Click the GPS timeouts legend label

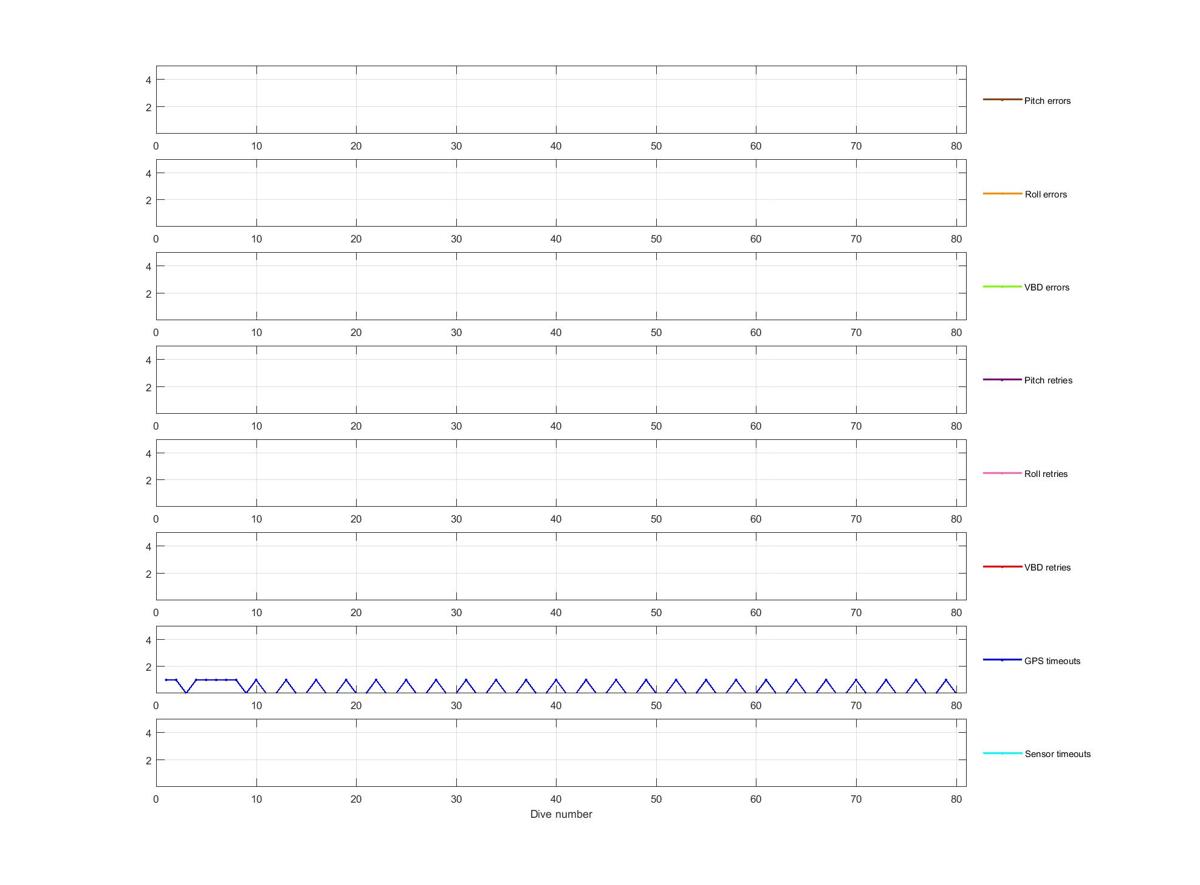[1052, 661]
